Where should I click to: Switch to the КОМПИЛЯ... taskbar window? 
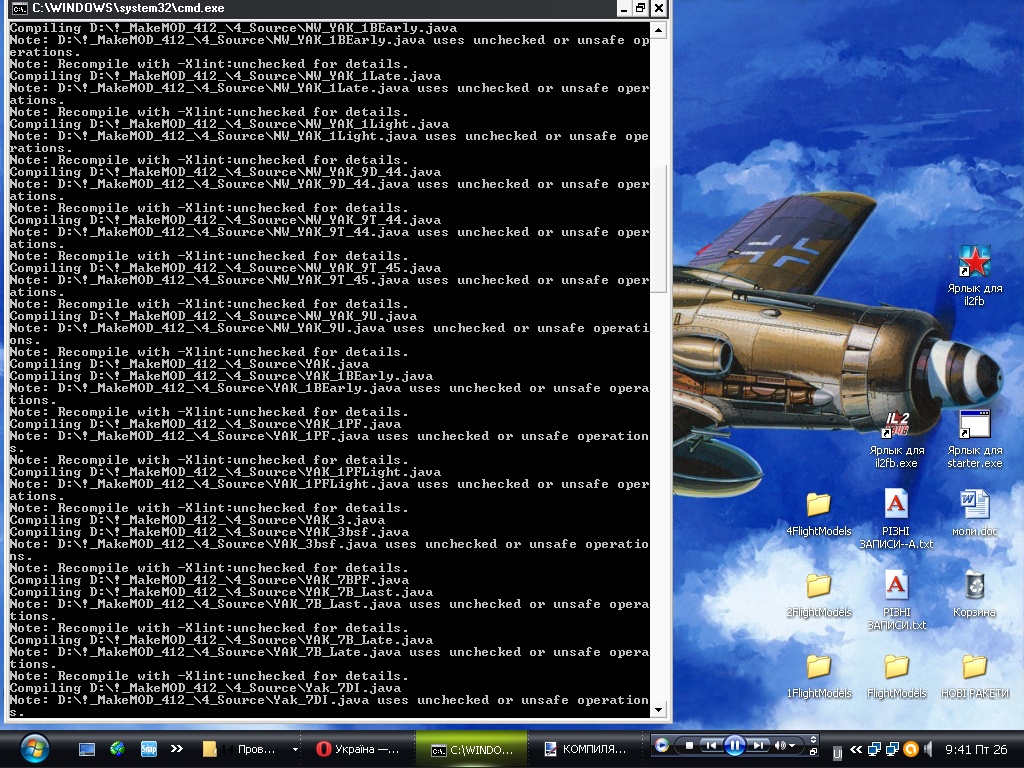pyautogui.click(x=586, y=749)
